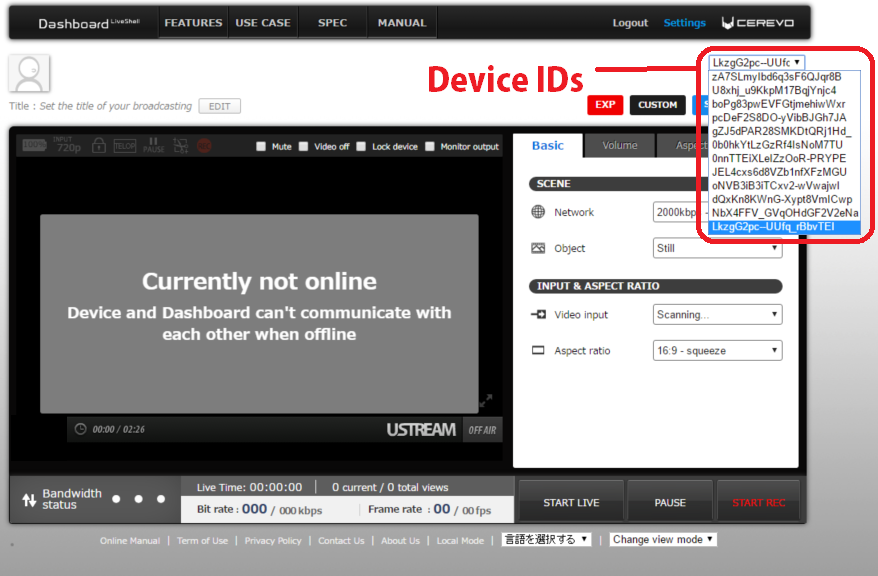Select device ID U8xhj_u9KkpM17BqjYnjc4
The image size is (878, 576).
tap(784, 90)
